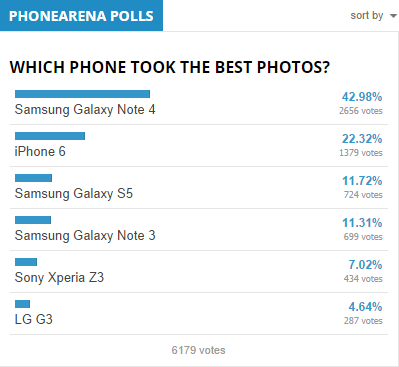Click the LG G3 result bar
399x367 pixels.
[22, 304]
